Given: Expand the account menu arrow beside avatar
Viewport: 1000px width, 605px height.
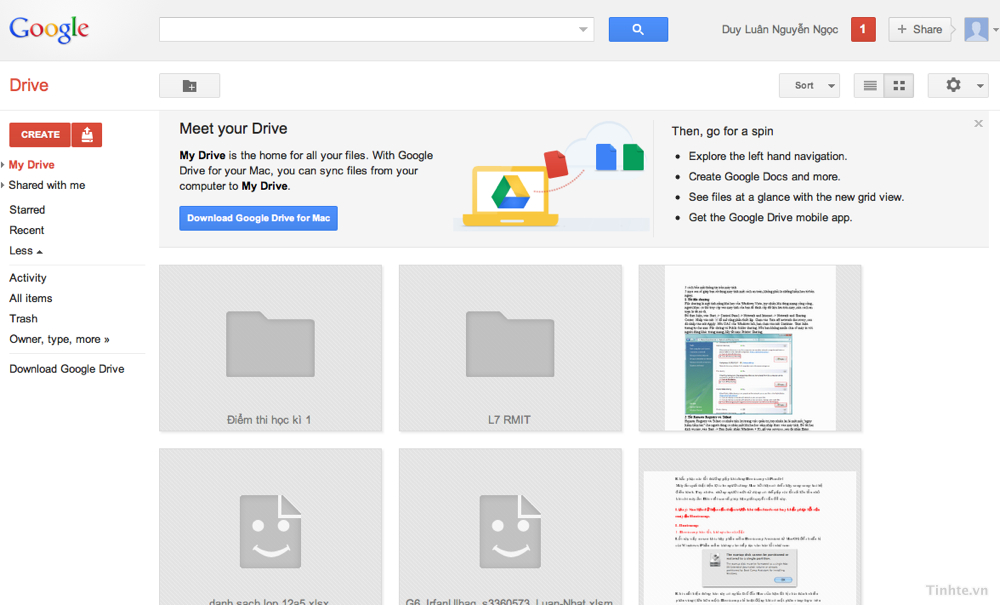Looking at the screenshot, I should pyautogui.click(x=996, y=29).
